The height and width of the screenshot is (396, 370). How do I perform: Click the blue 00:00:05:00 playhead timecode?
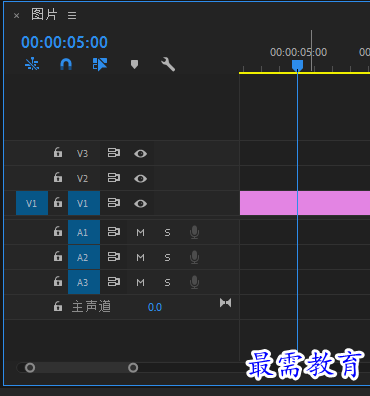(x=64, y=42)
